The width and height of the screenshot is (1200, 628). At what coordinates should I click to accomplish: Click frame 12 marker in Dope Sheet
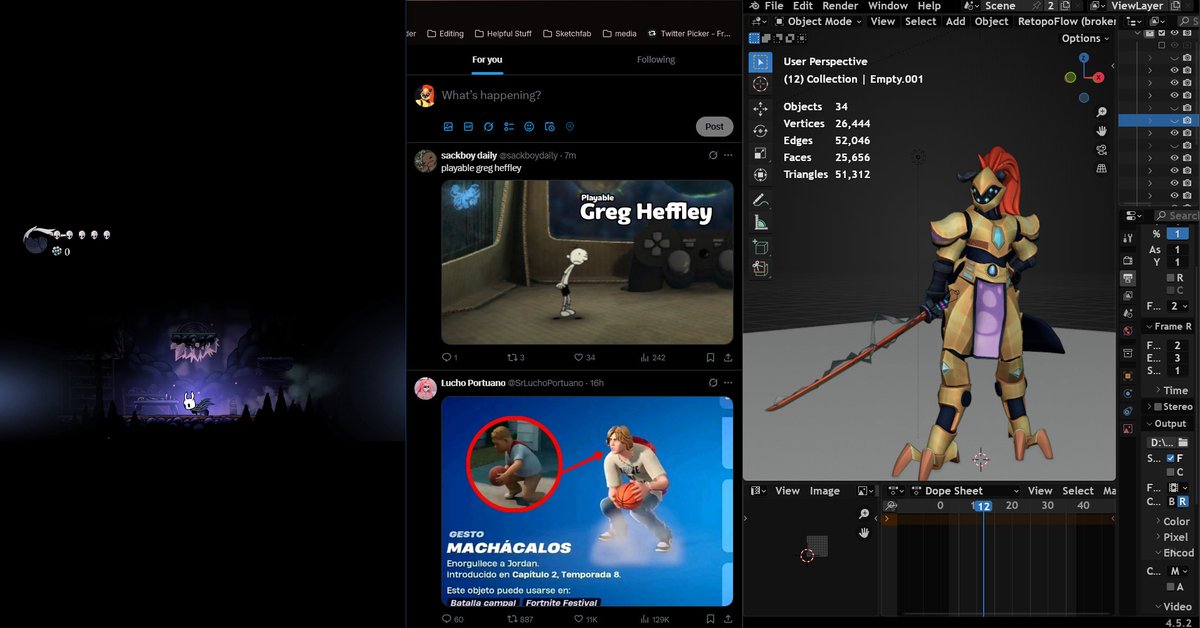[x=984, y=506]
